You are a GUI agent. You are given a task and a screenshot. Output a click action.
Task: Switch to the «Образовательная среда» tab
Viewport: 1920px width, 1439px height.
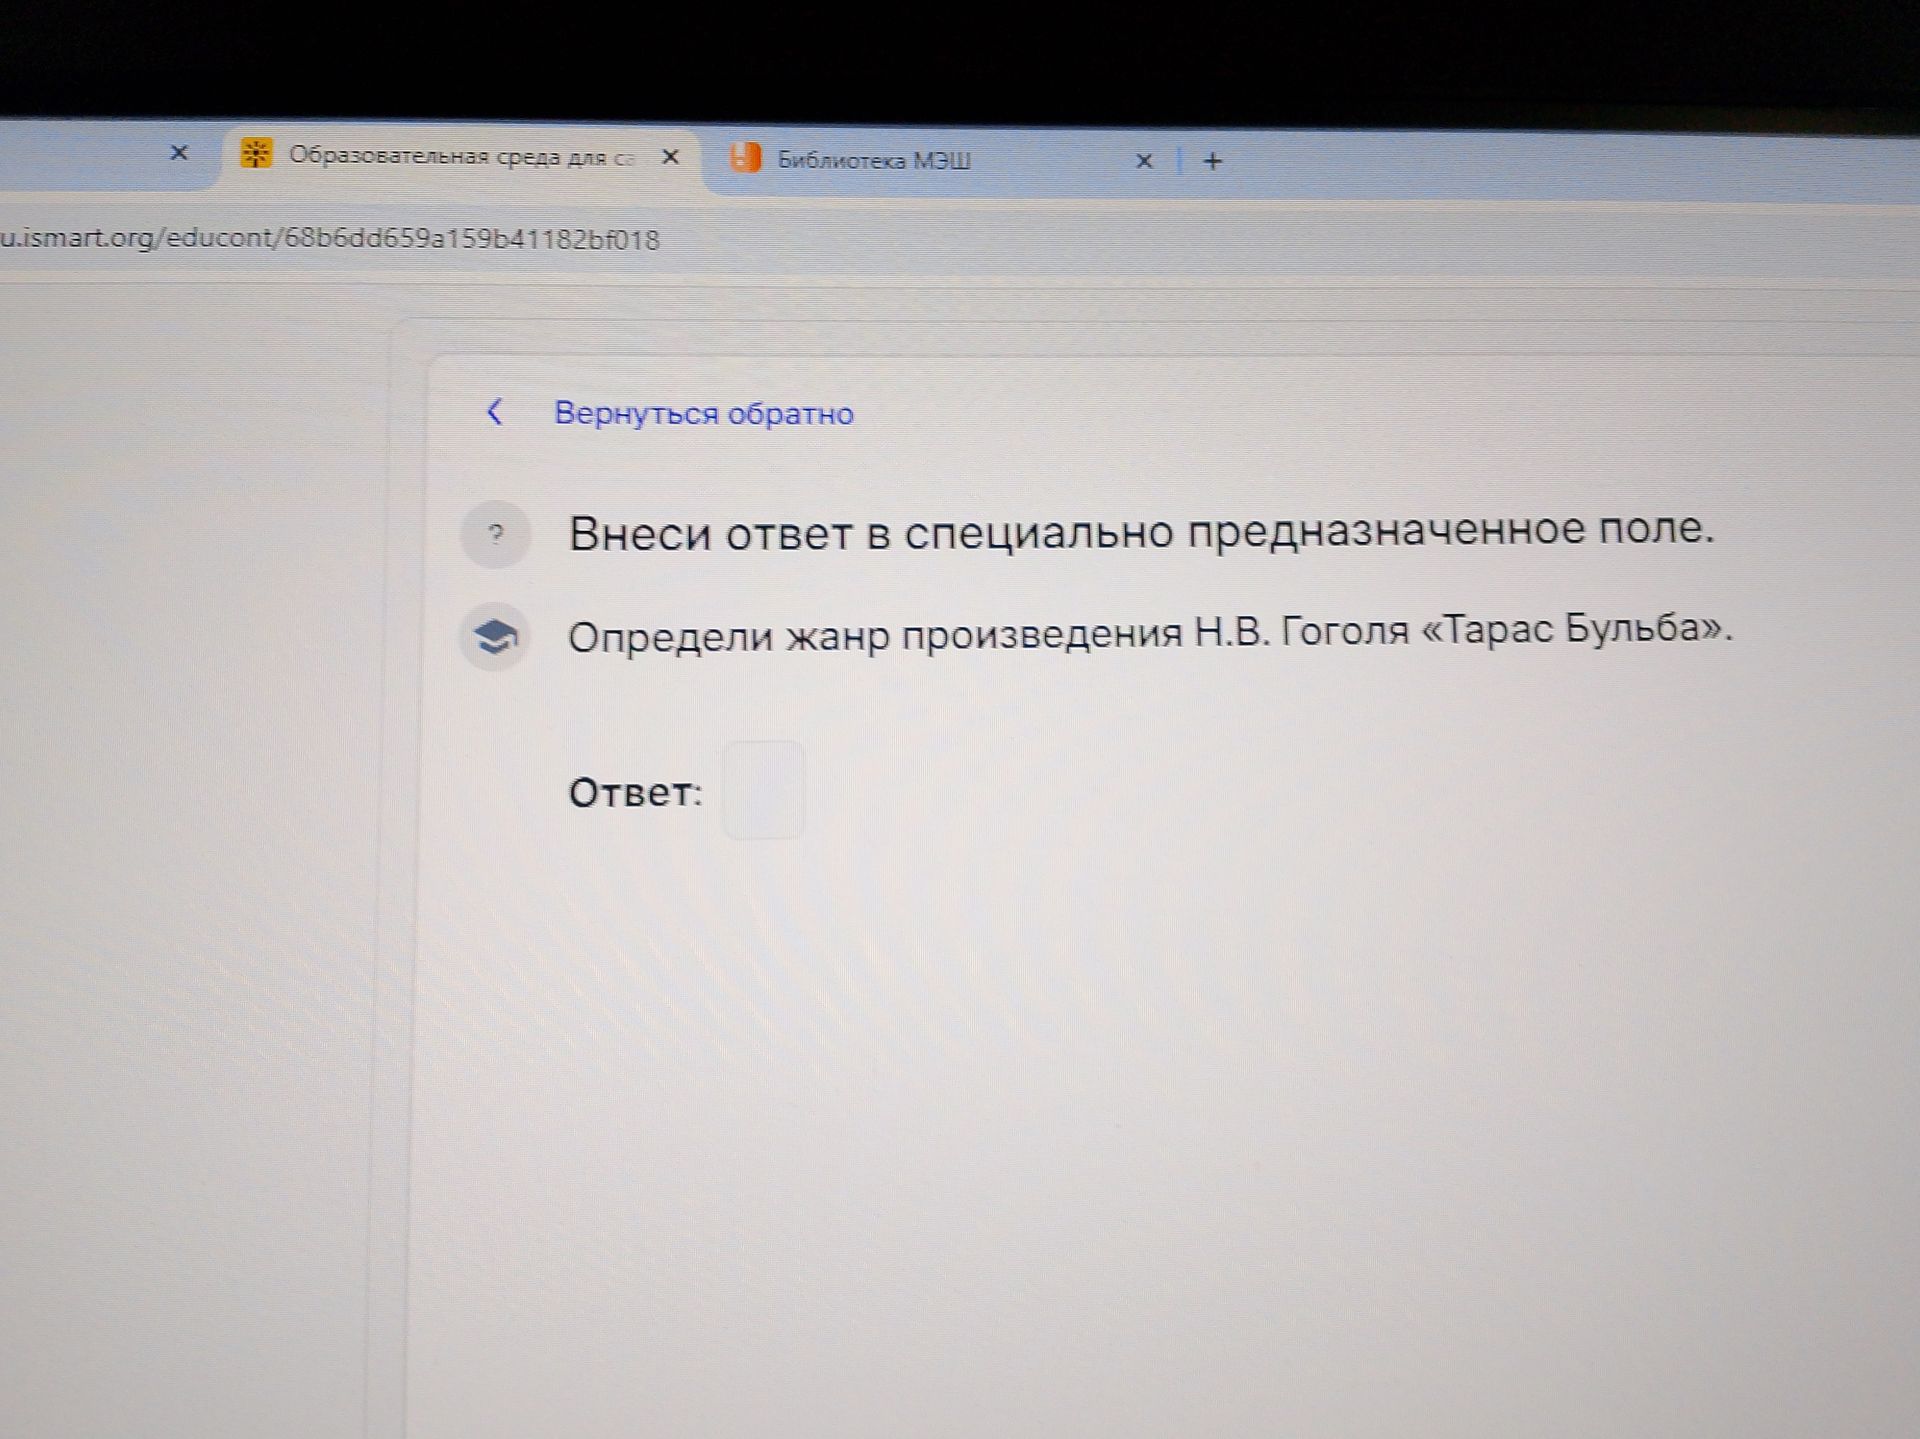pos(461,156)
